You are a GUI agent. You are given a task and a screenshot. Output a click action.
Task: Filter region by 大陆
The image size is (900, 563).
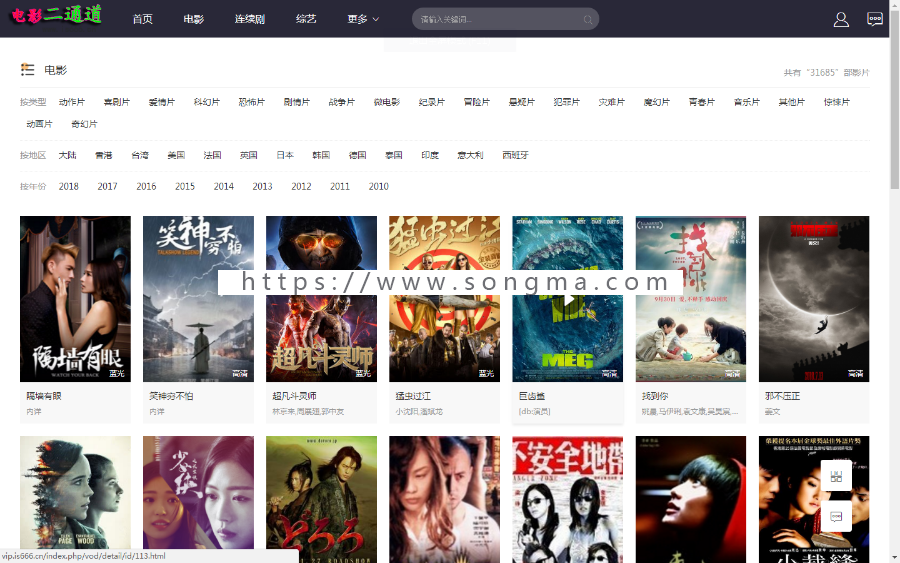(67, 156)
